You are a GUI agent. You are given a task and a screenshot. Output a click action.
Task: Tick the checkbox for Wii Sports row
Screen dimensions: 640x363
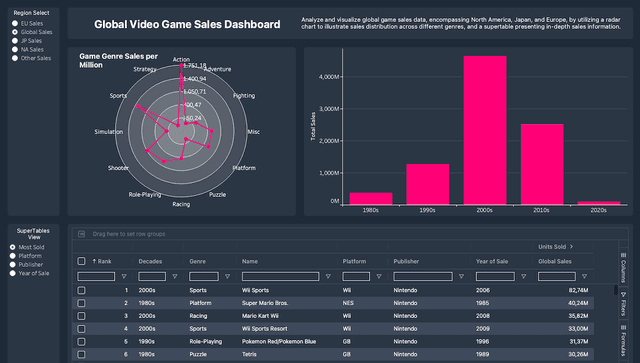[82, 290]
